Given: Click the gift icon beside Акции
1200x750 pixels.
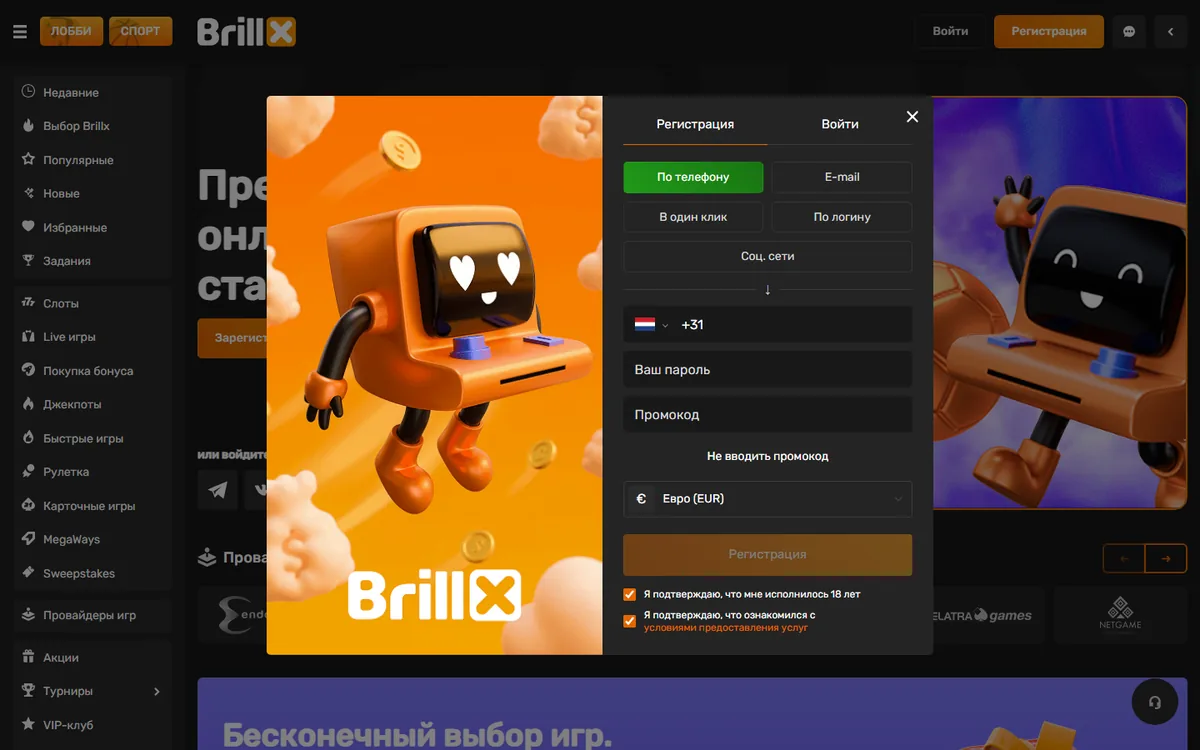Looking at the screenshot, I should (x=28, y=657).
